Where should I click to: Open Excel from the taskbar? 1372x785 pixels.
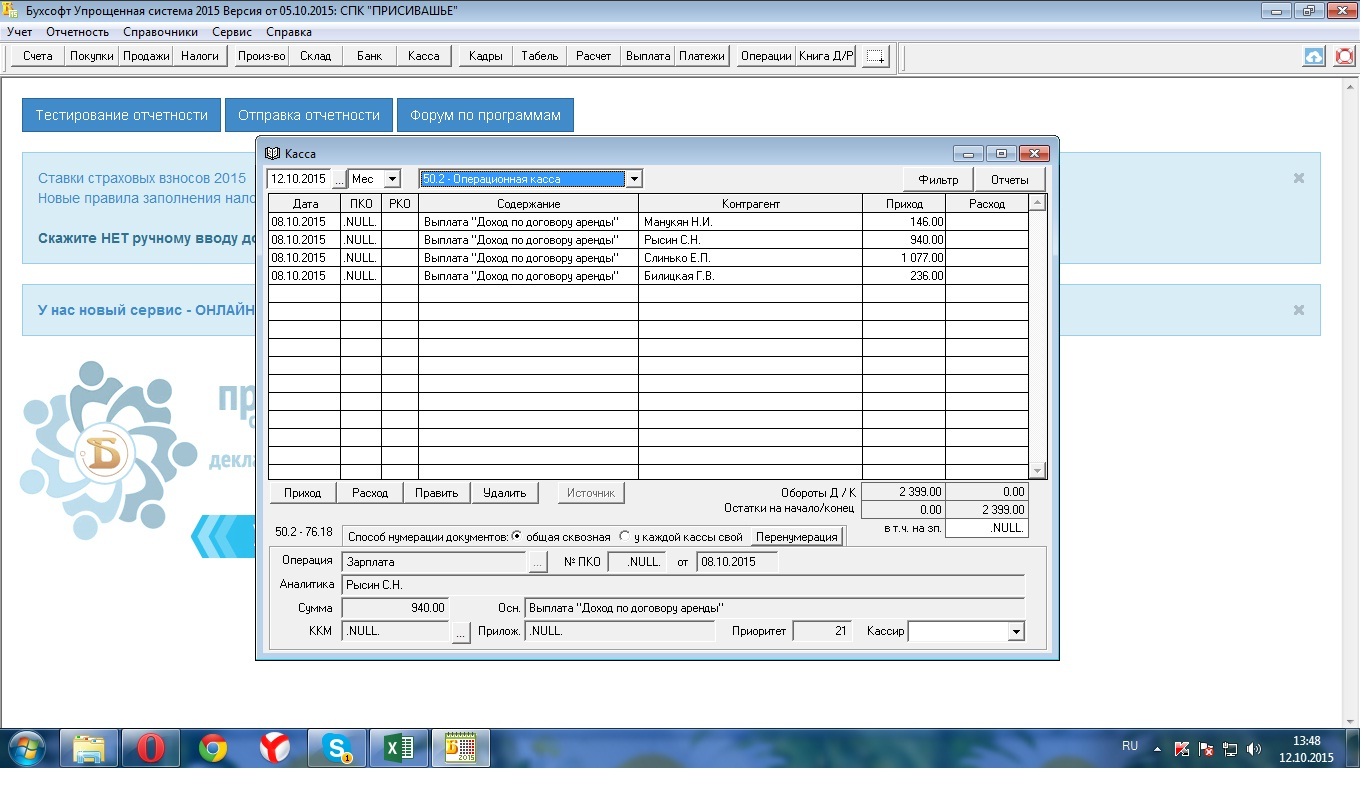coord(398,747)
